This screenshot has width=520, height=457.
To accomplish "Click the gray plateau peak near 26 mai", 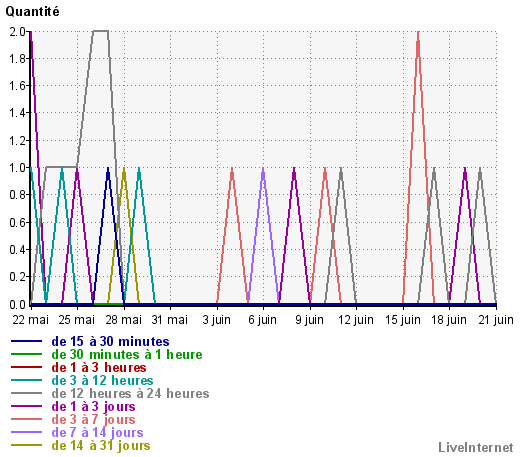I will tap(101, 31).
